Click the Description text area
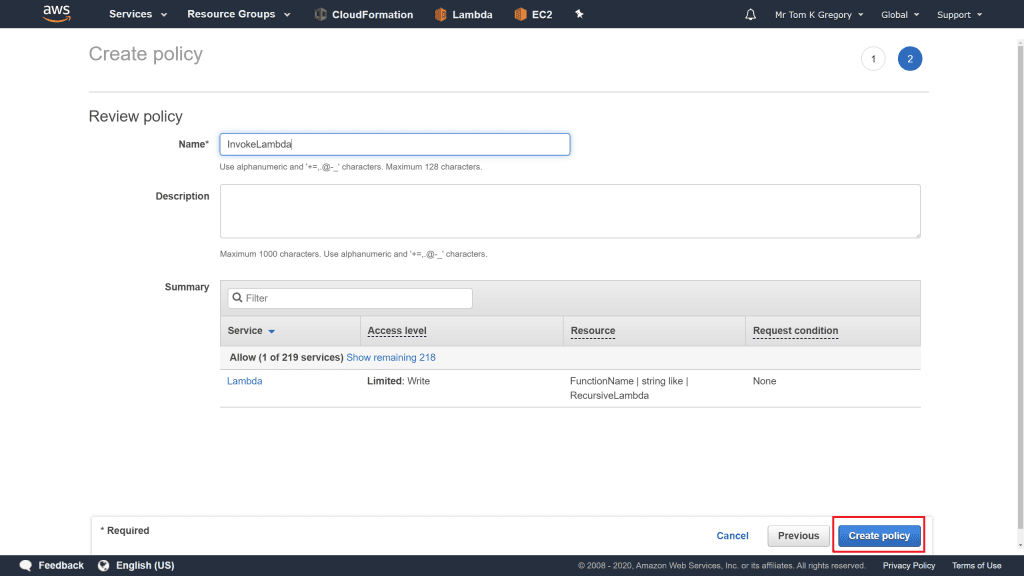Screen dimensions: 1024x576 (x=569, y=211)
